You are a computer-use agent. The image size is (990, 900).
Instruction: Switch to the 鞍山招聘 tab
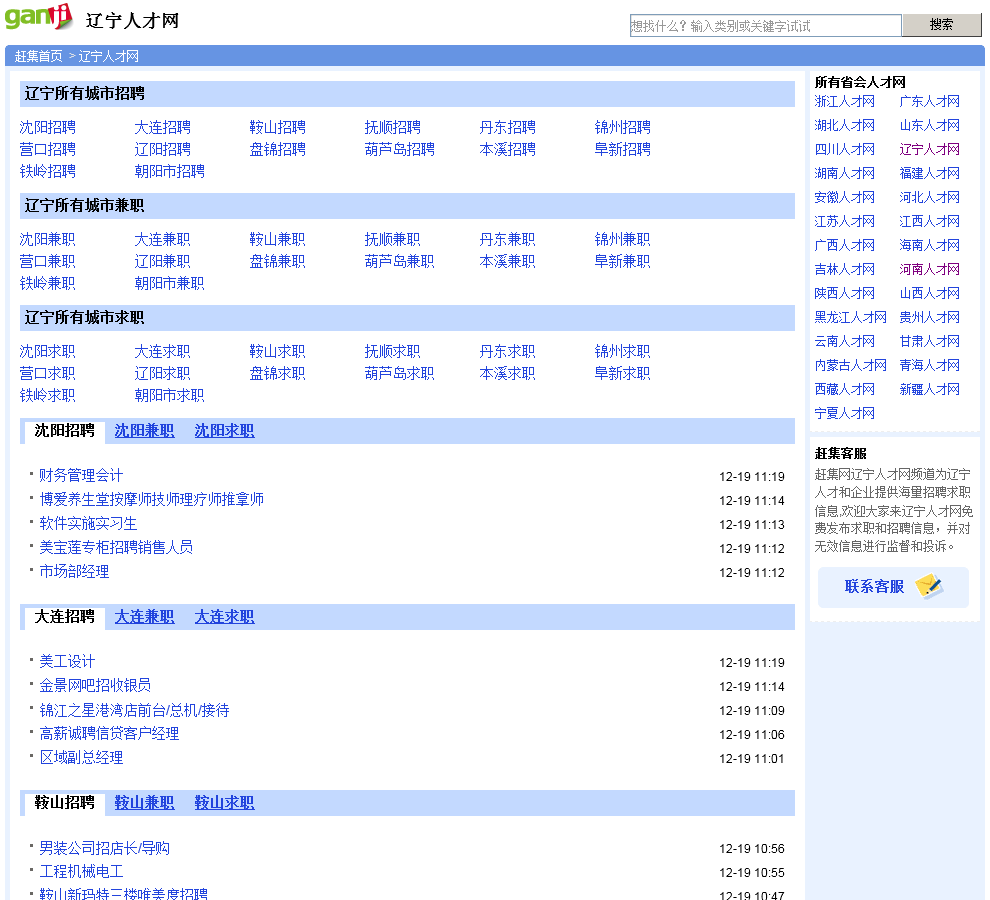[x=64, y=803]
